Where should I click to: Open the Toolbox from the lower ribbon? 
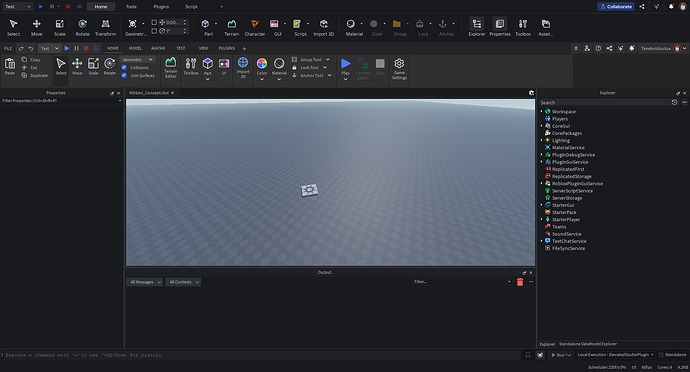[191, 66]
